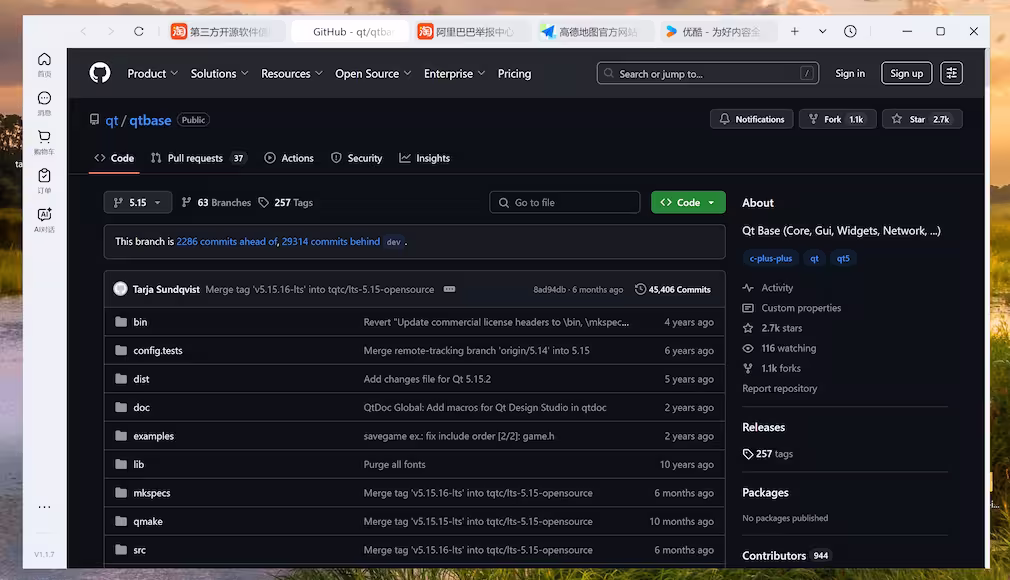Open the sidebar more options dots
The width and height of the screenshot is (1010, 580).
tap(44, 507)
